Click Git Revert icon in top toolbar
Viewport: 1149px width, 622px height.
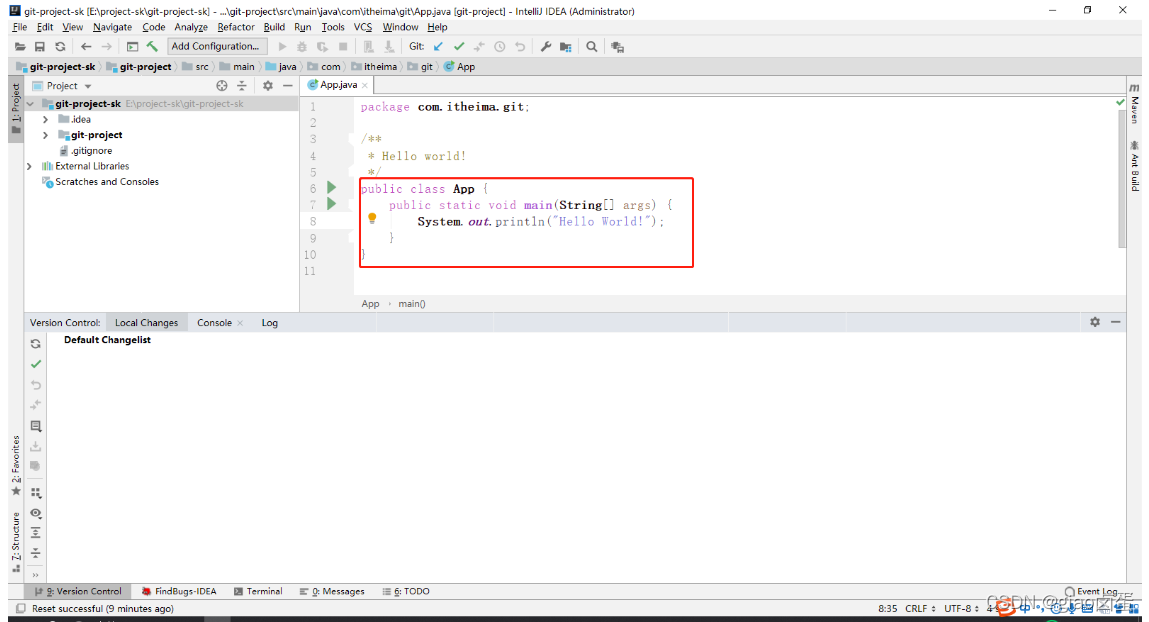coord(520,46)
